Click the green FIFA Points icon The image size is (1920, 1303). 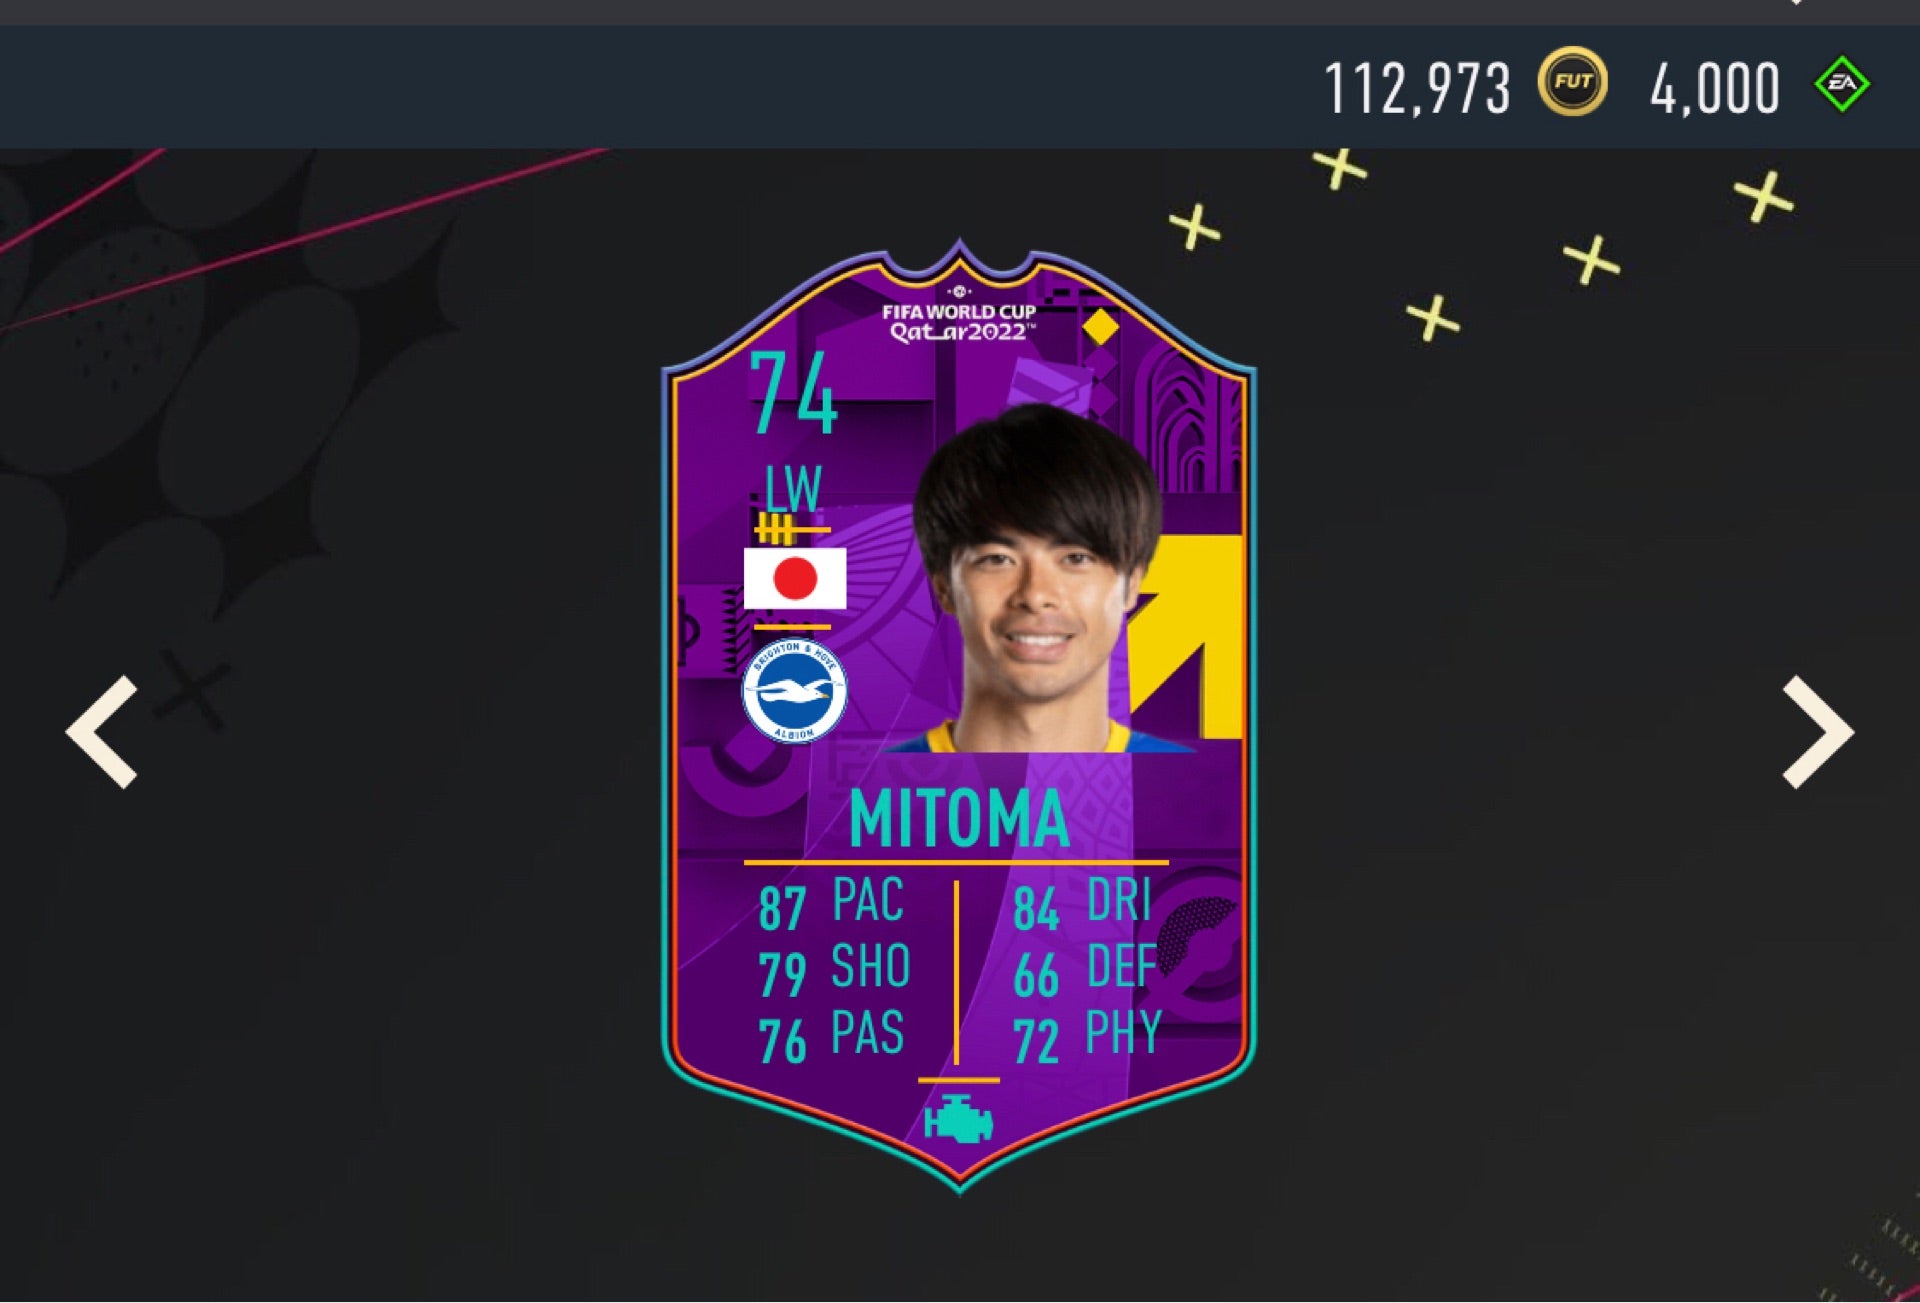click(x=1842, y=84)
